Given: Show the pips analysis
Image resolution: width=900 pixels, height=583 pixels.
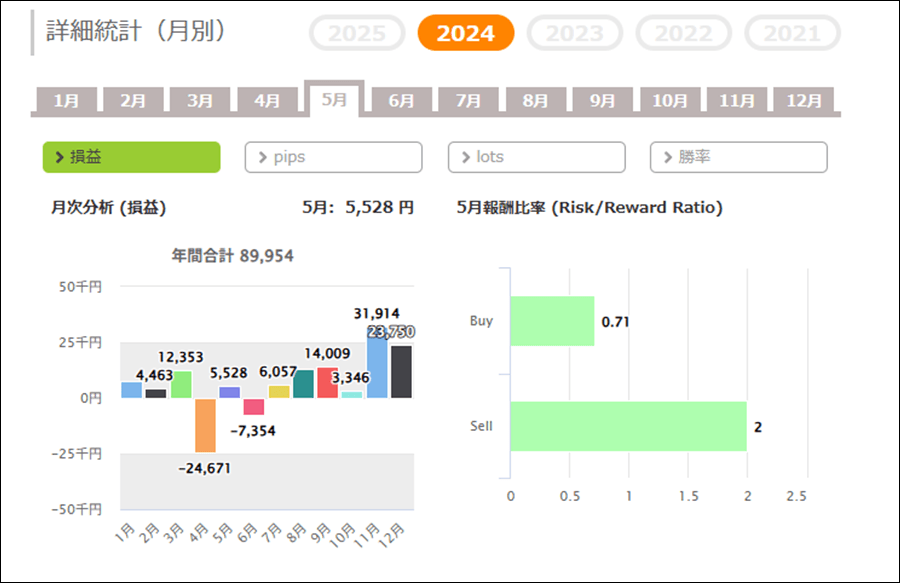Looking at the screenshot, I should coord(333,157).
